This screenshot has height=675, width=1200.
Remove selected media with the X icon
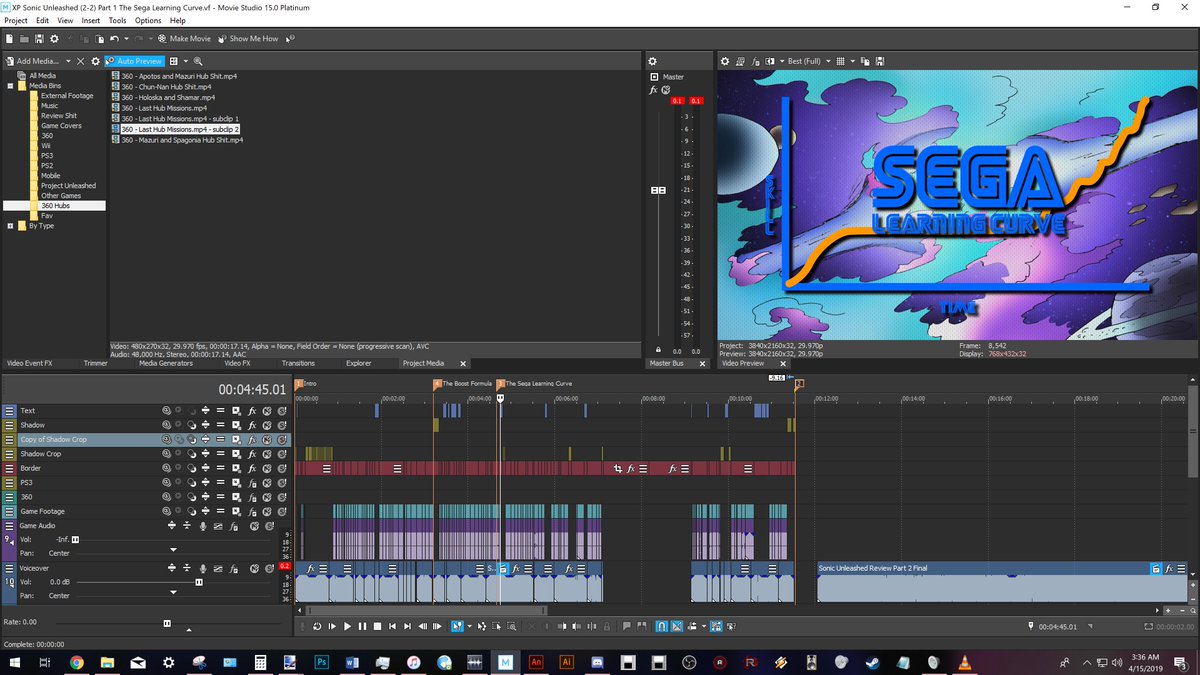coord(80,61)
